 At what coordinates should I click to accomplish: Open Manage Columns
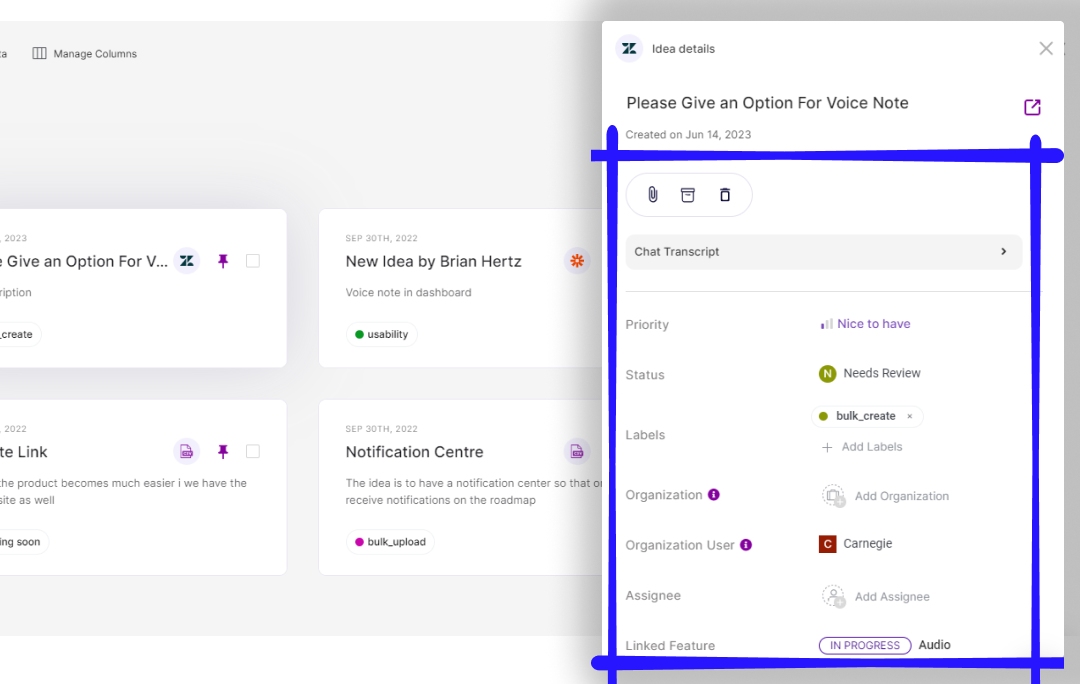point(85,54)
